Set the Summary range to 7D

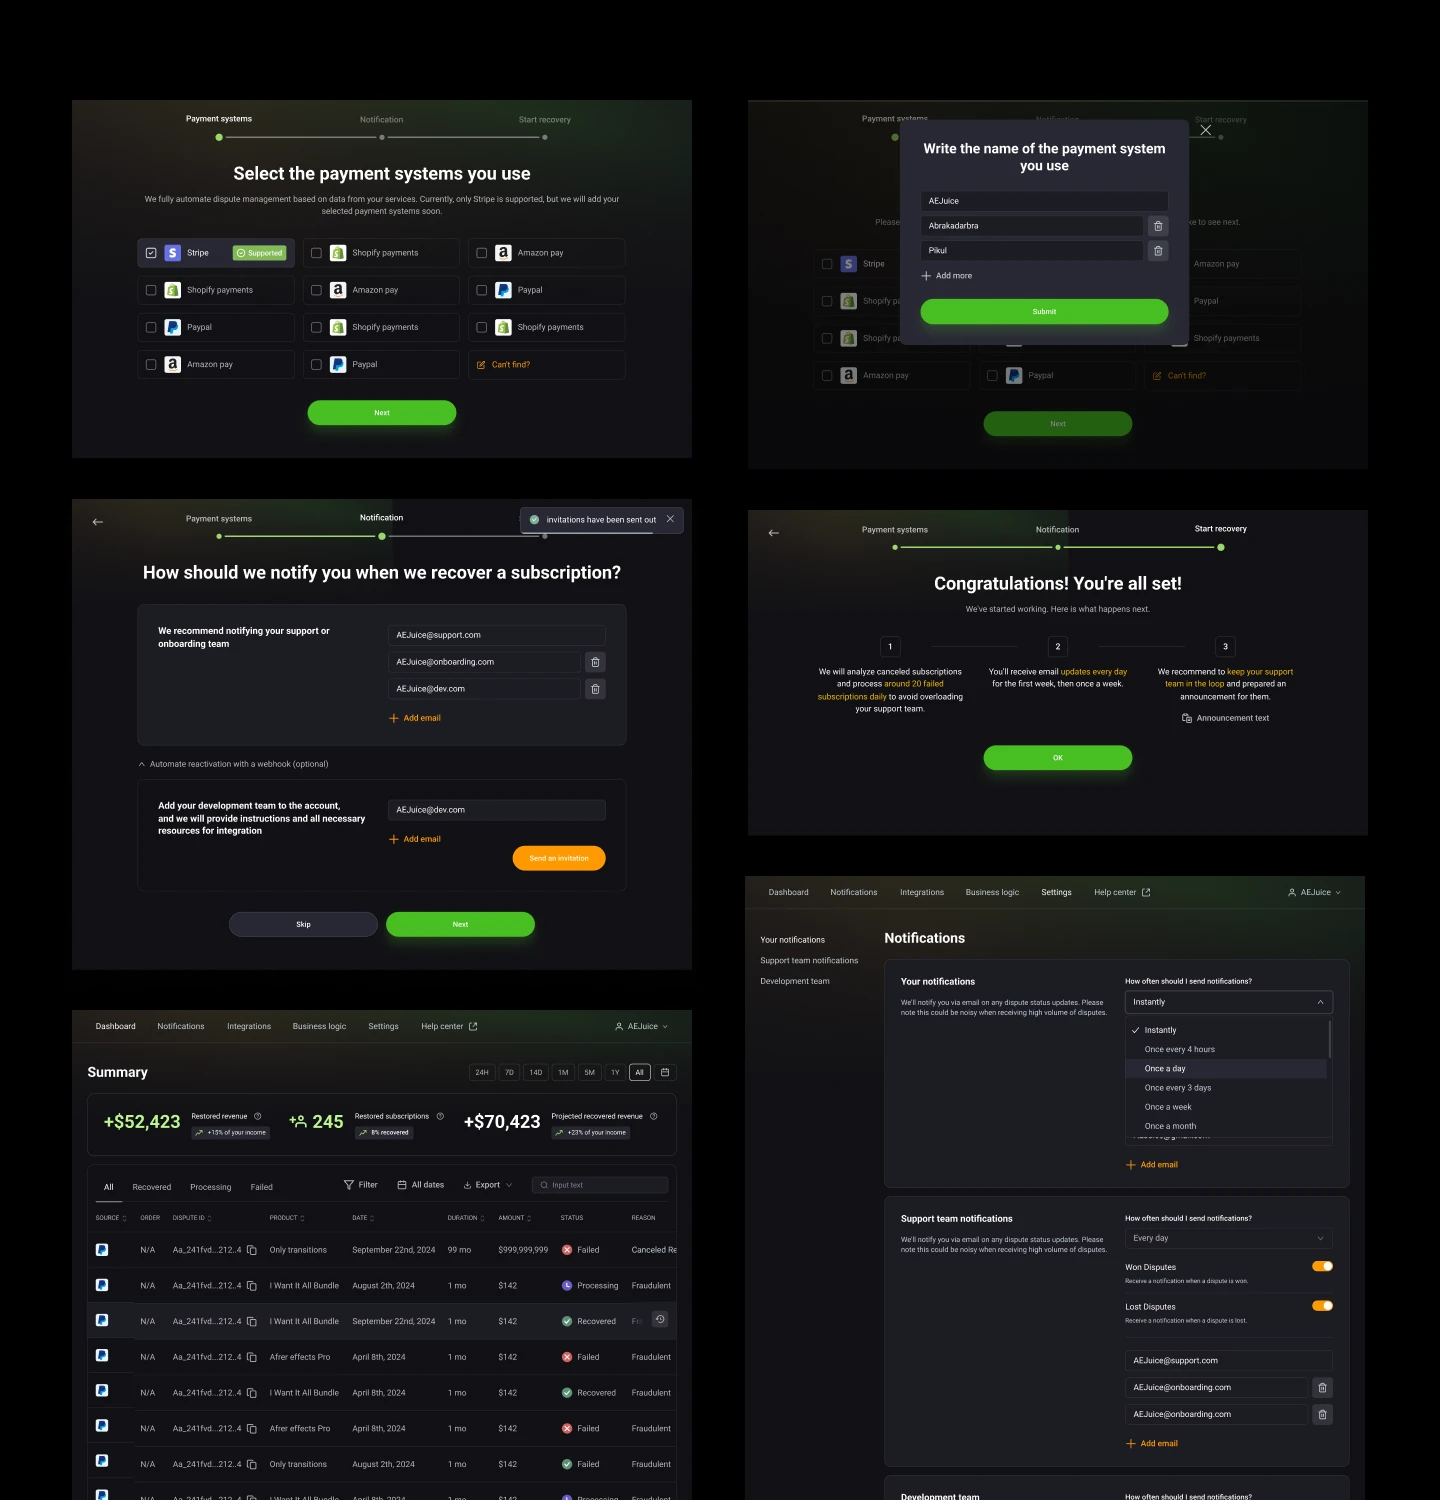click(509, 1072)
